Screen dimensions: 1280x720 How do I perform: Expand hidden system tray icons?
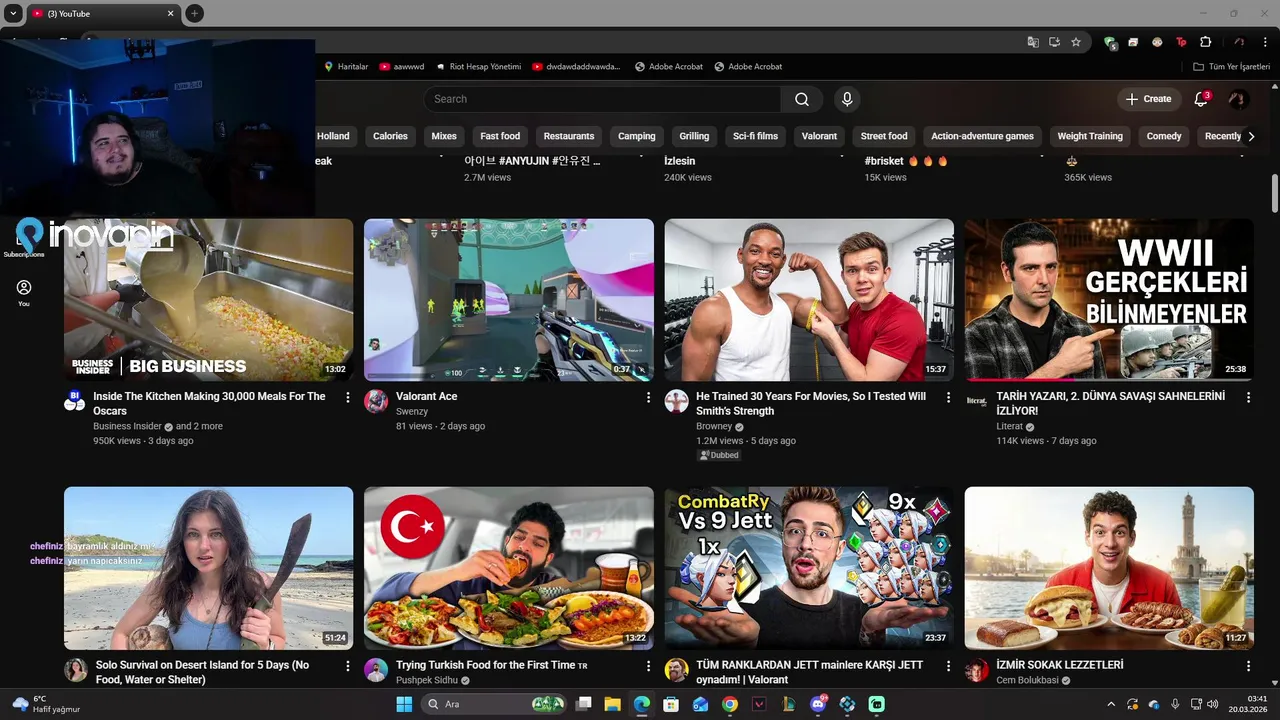coord(1110,704)
